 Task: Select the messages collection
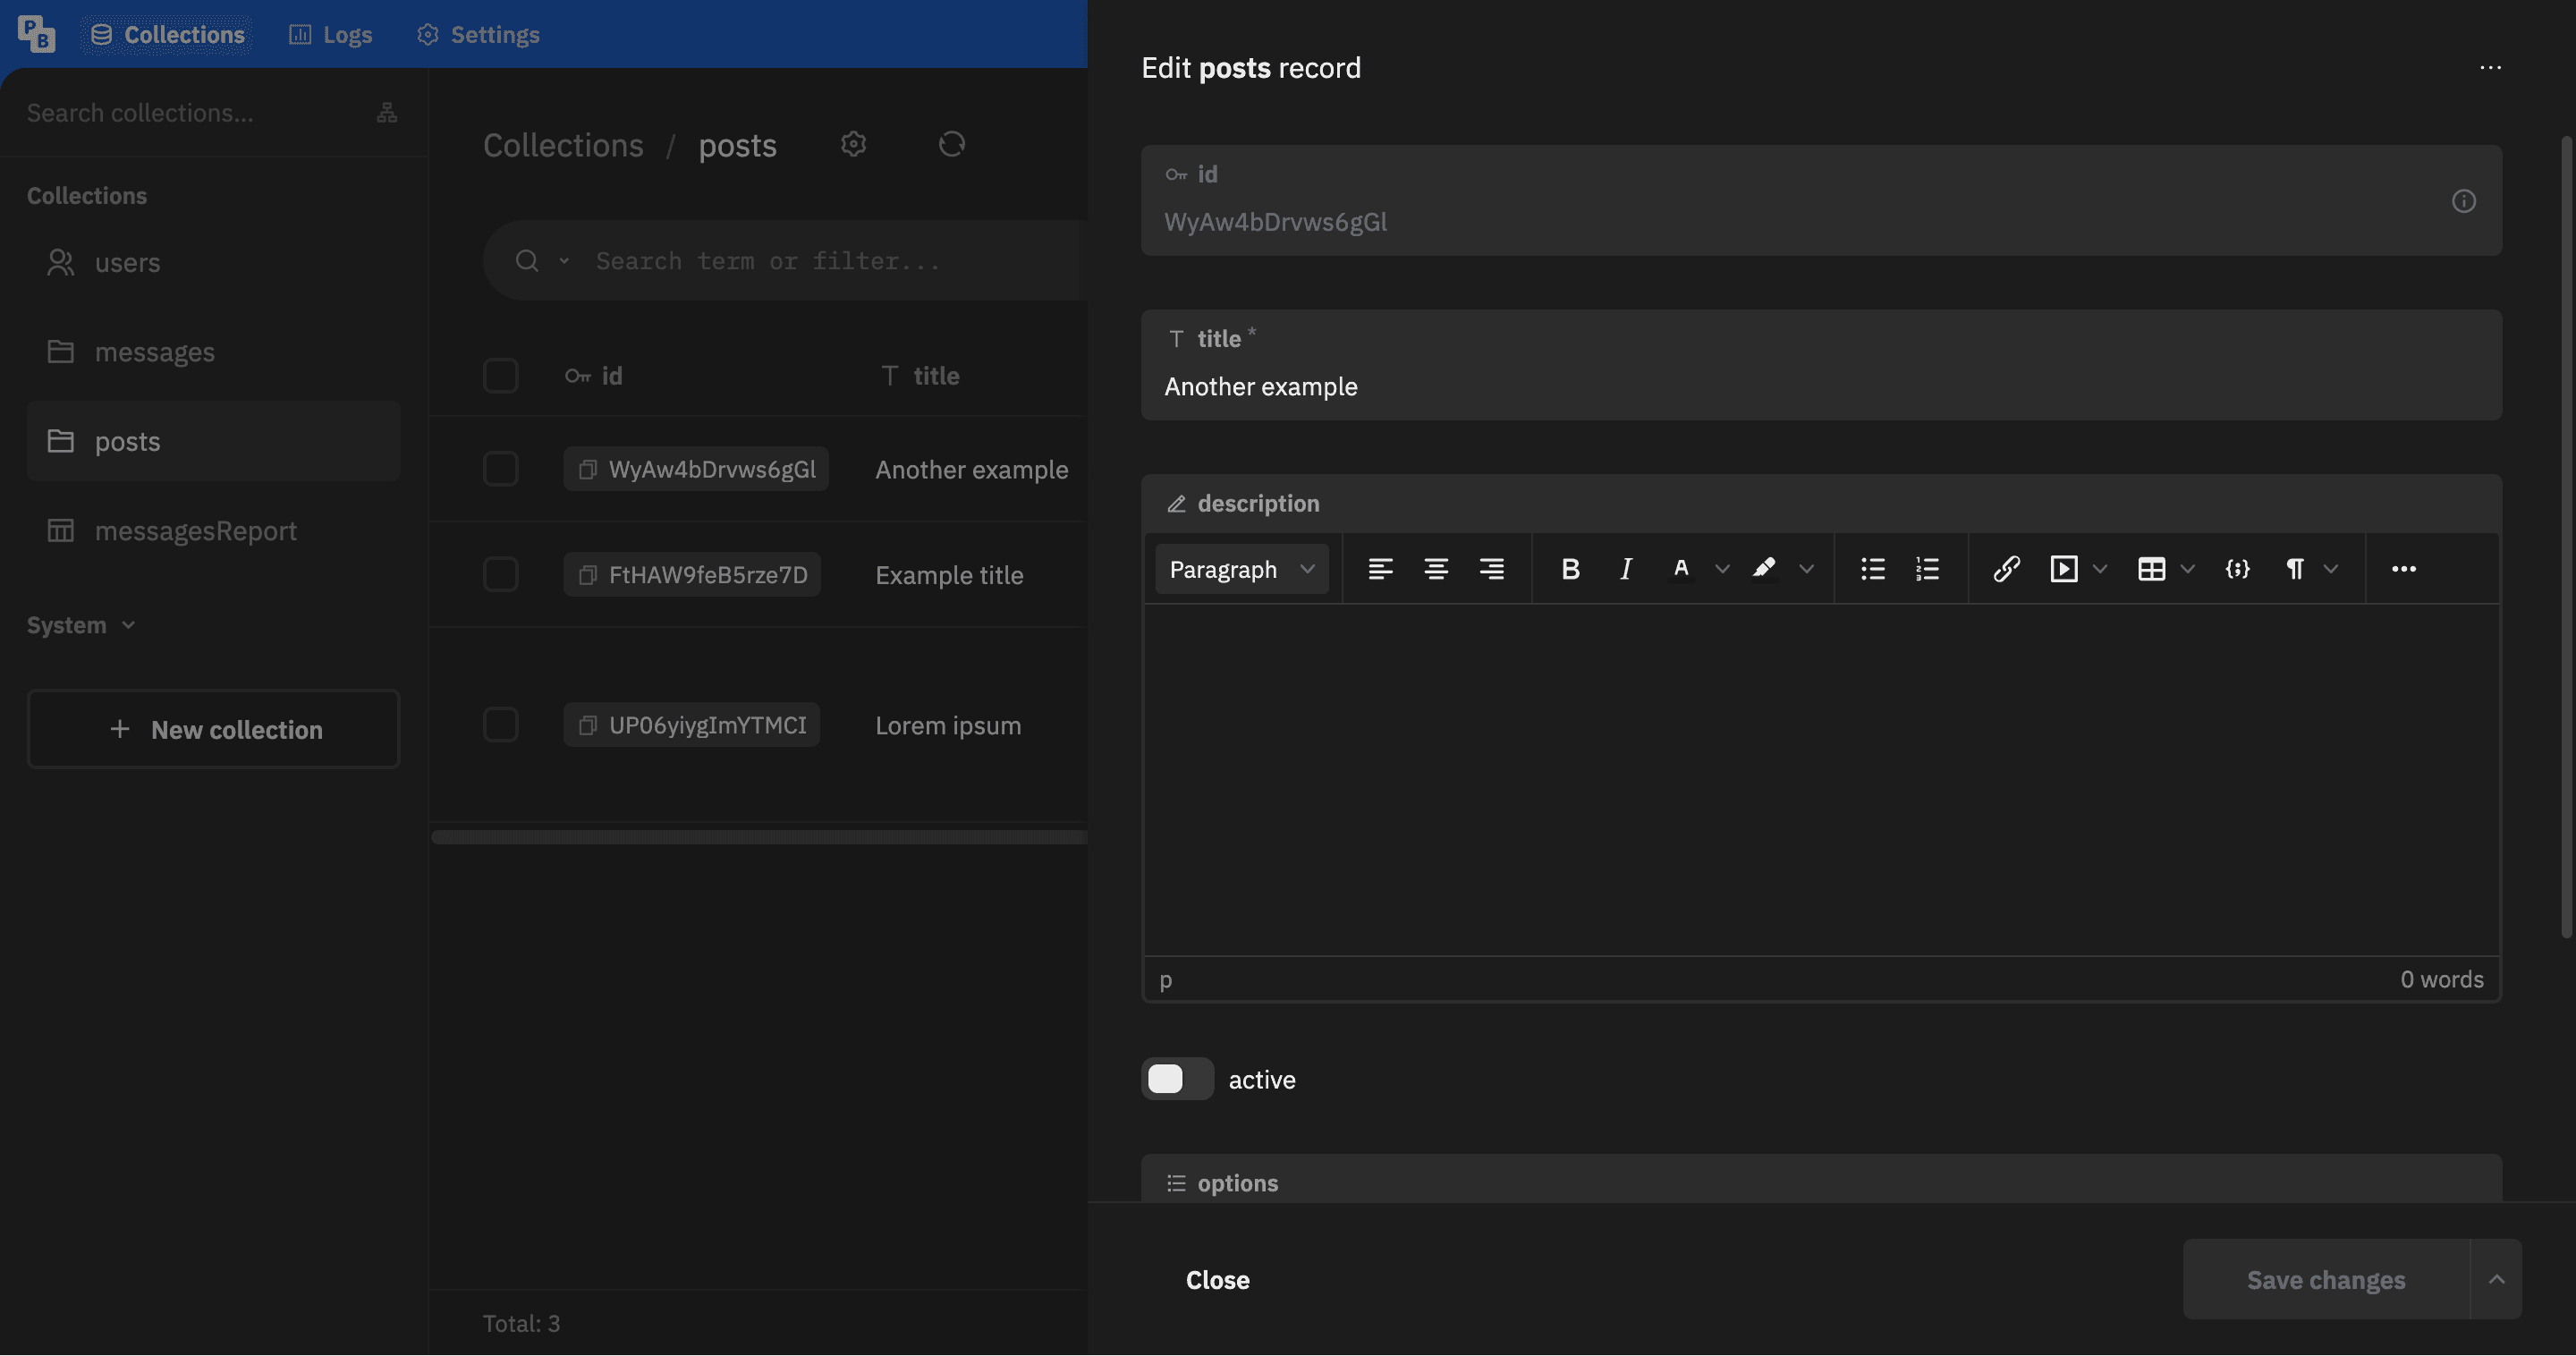[x=213, y=352]
